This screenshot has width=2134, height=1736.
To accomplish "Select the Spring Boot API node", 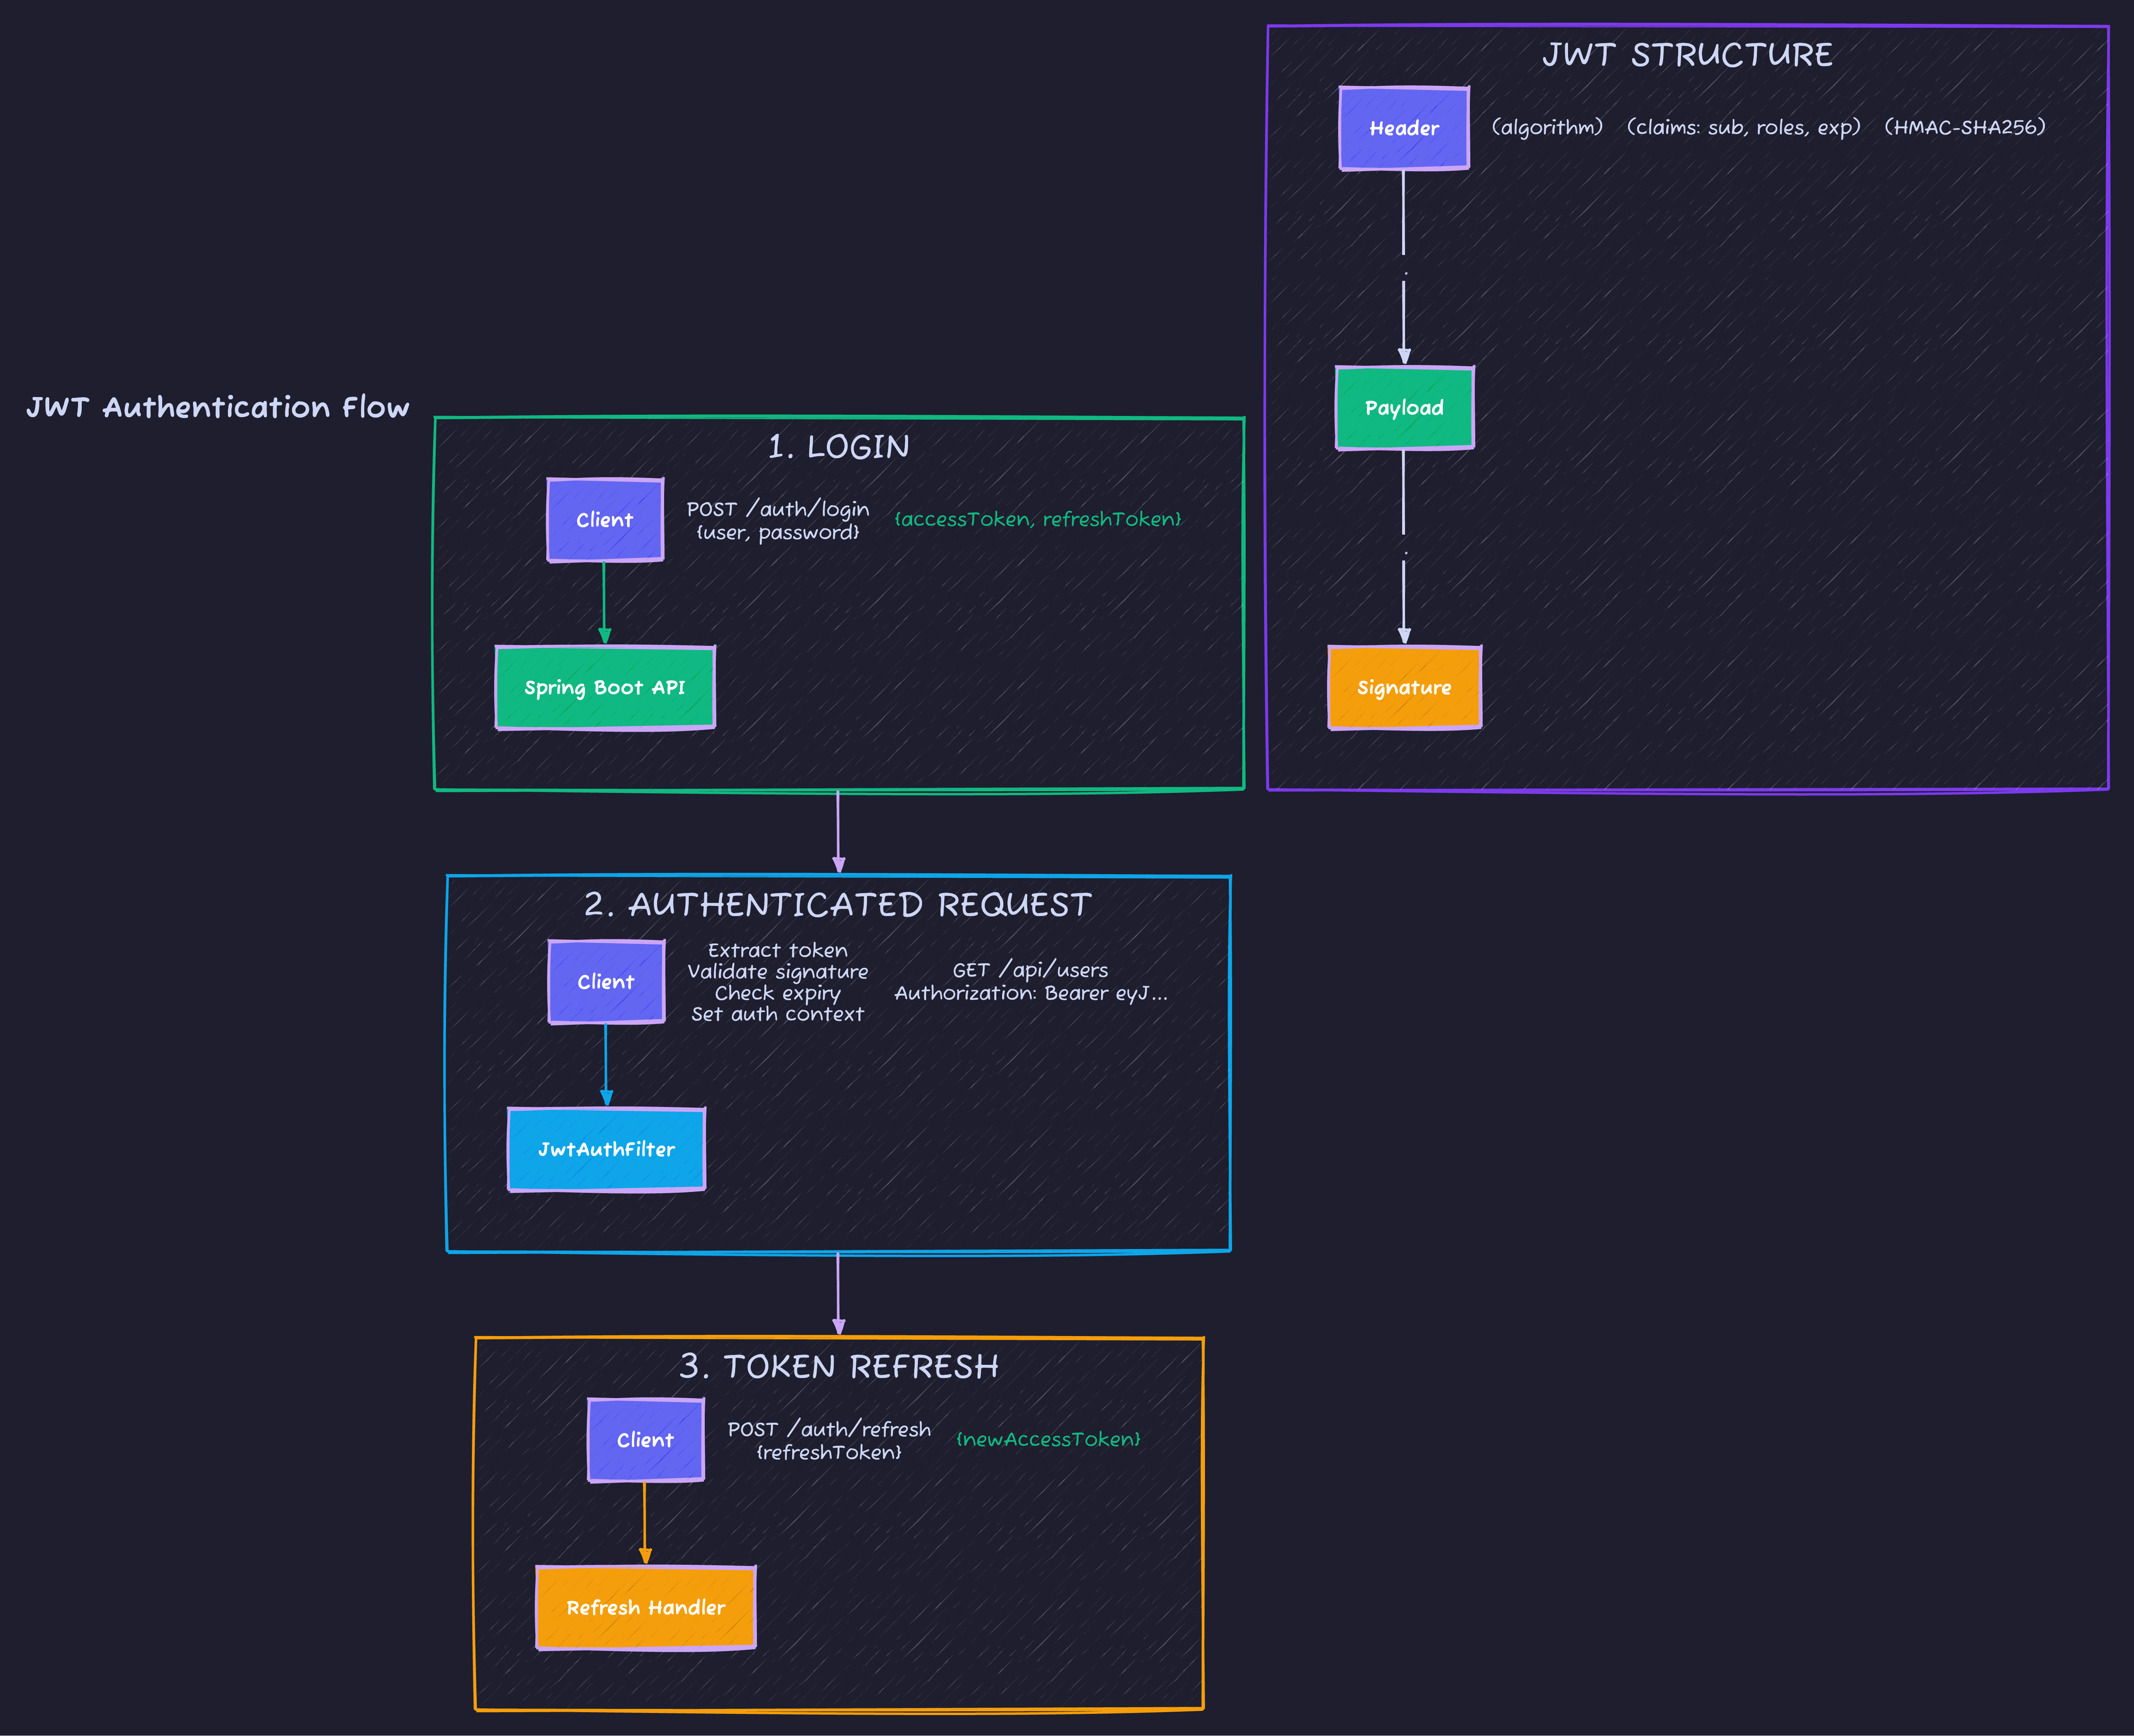I will [604, 687].
